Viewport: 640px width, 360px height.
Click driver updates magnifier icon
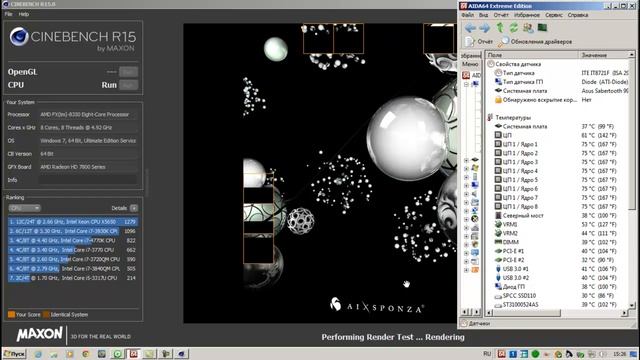(x=504, y=41)
